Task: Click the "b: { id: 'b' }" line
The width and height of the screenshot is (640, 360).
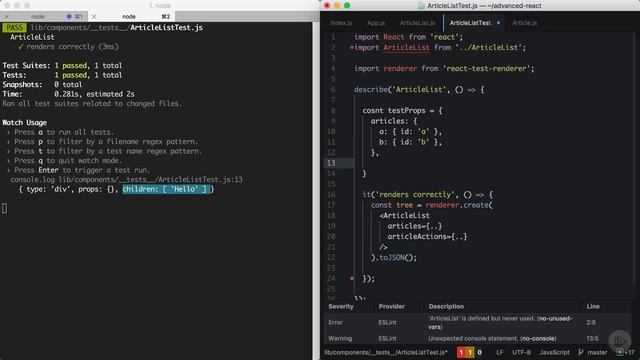Action: point(410,142)
